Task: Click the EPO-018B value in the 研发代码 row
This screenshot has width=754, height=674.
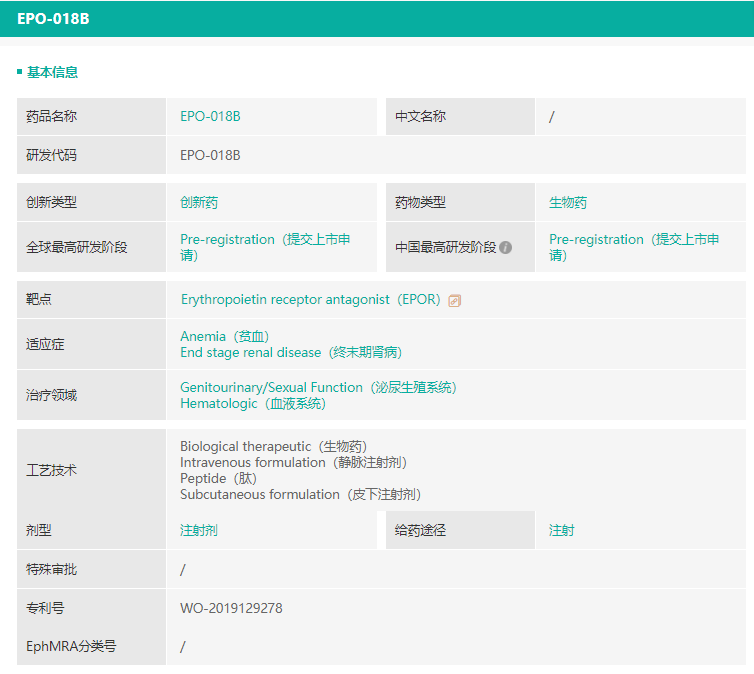Action: [210, 155]
